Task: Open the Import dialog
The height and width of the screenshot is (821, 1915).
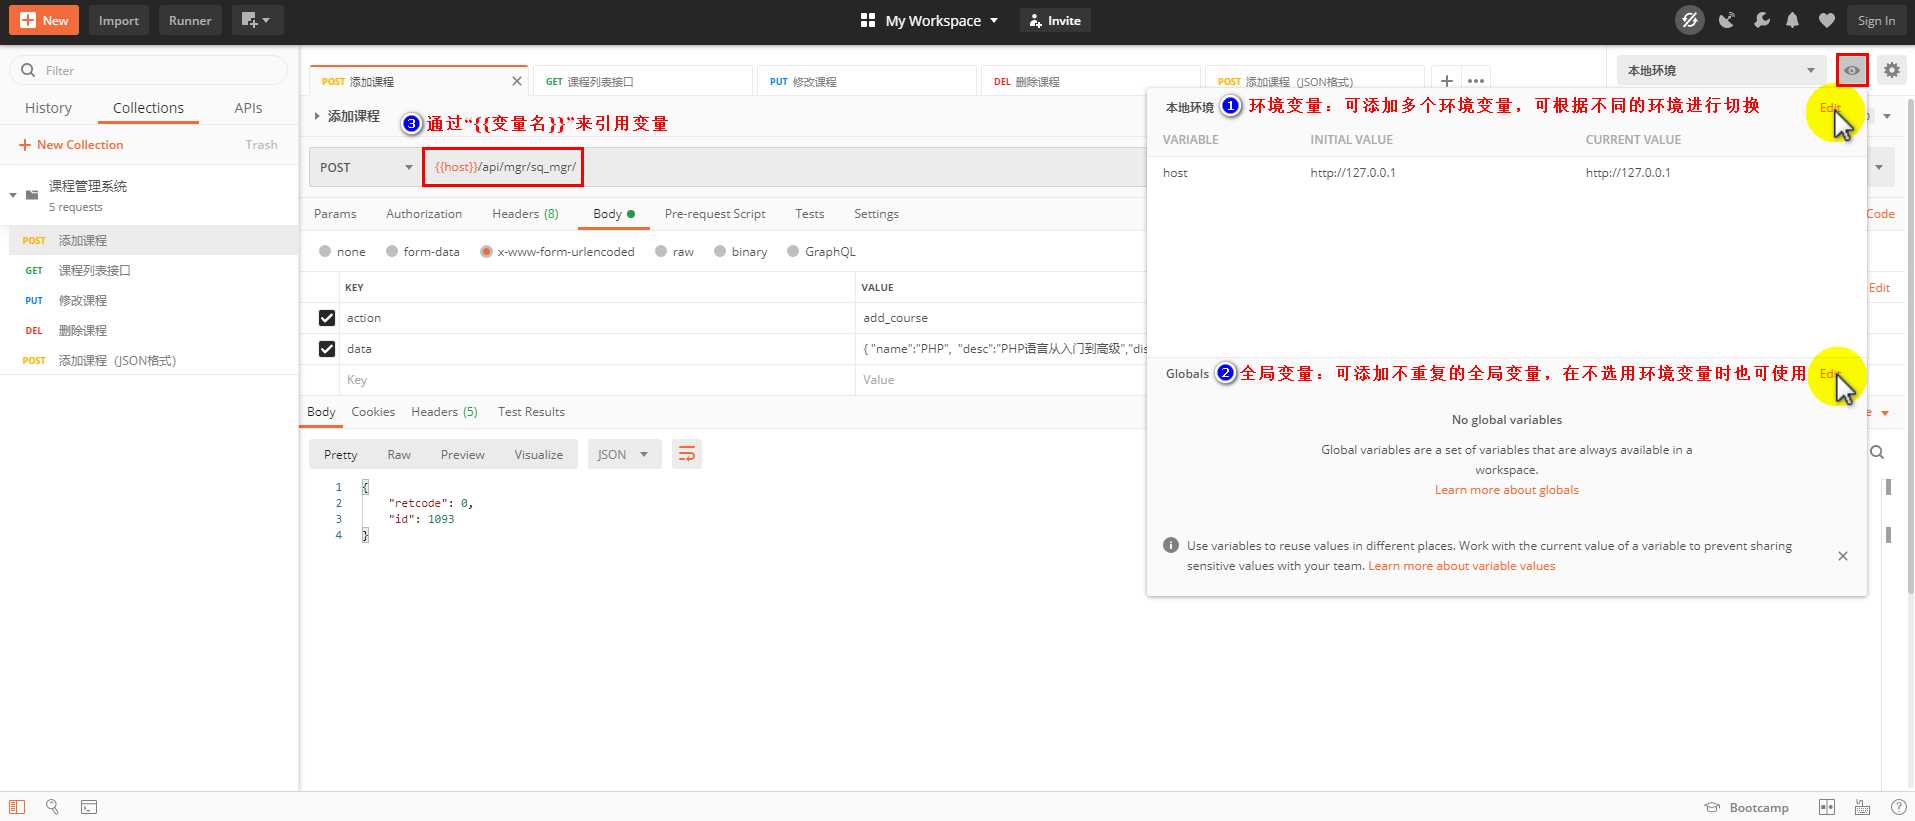Action: (x=119, y=20)
